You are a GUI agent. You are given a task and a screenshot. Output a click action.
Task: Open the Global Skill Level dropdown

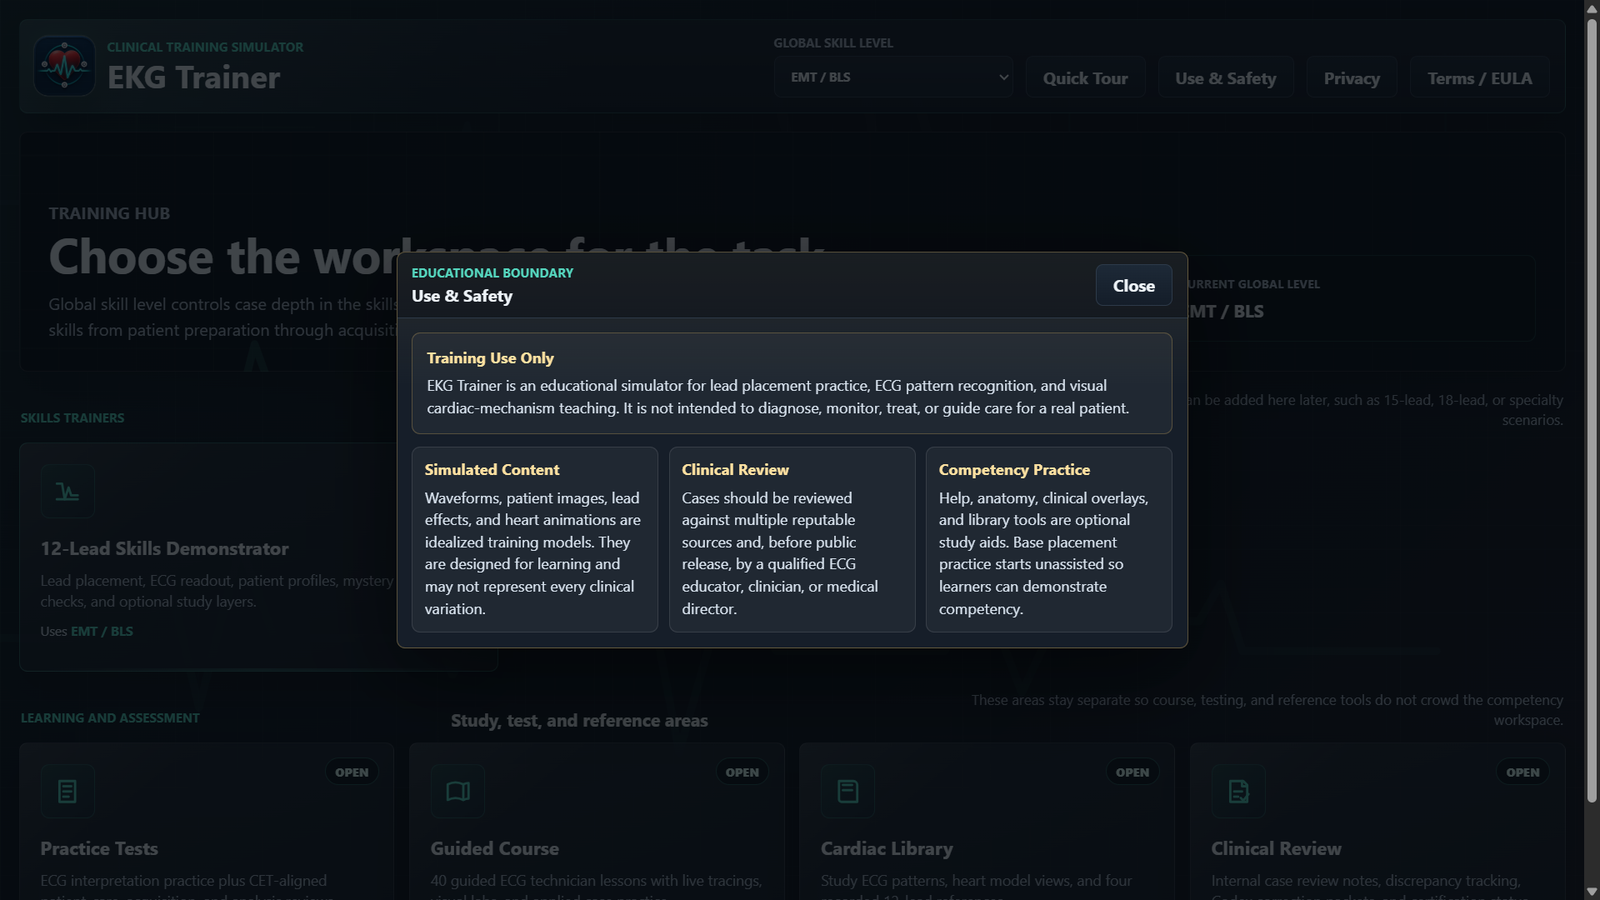tap(893, 77)
